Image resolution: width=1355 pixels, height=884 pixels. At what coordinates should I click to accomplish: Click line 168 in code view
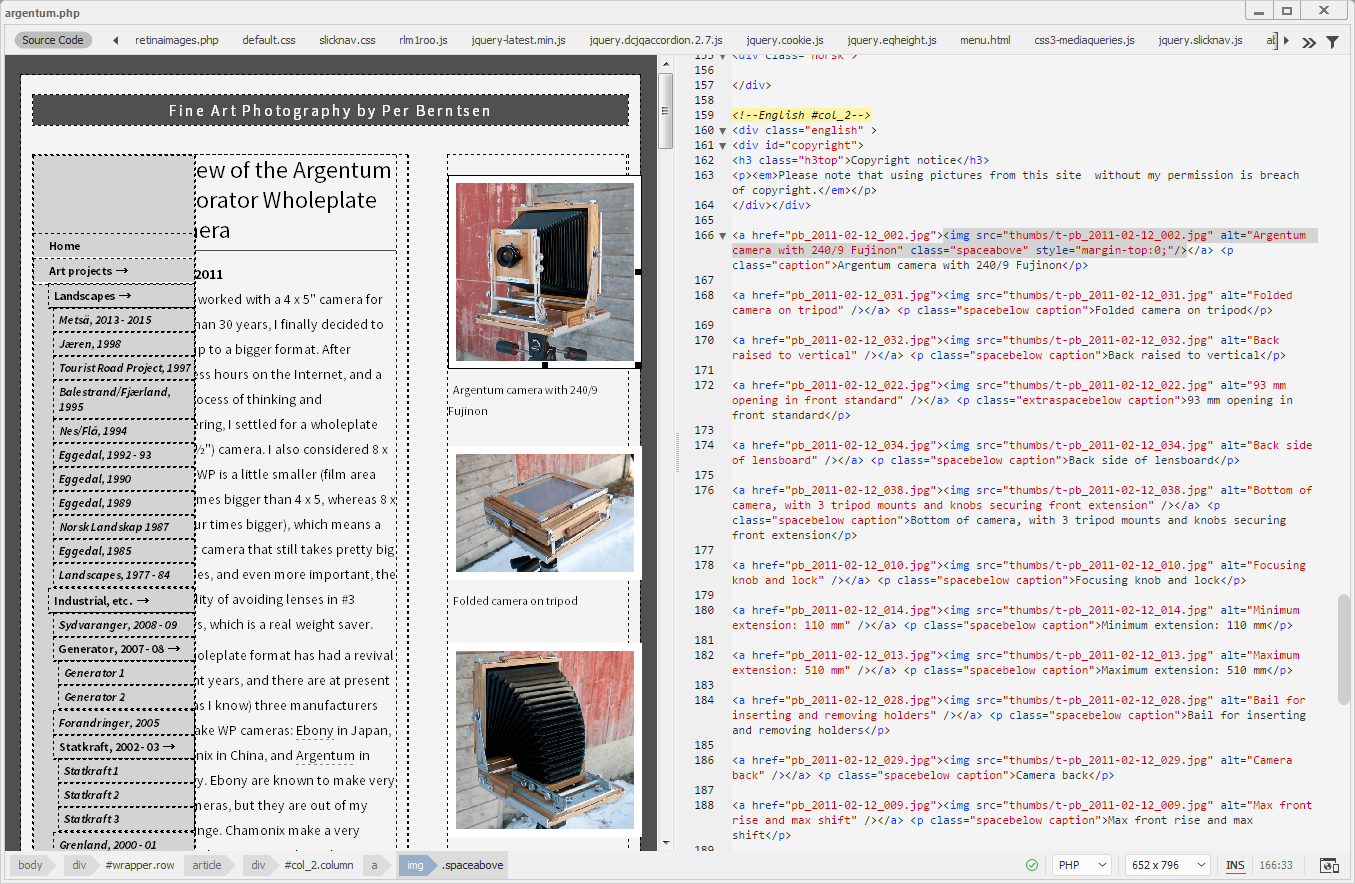pyautogui.click(x=1013, y=302)
